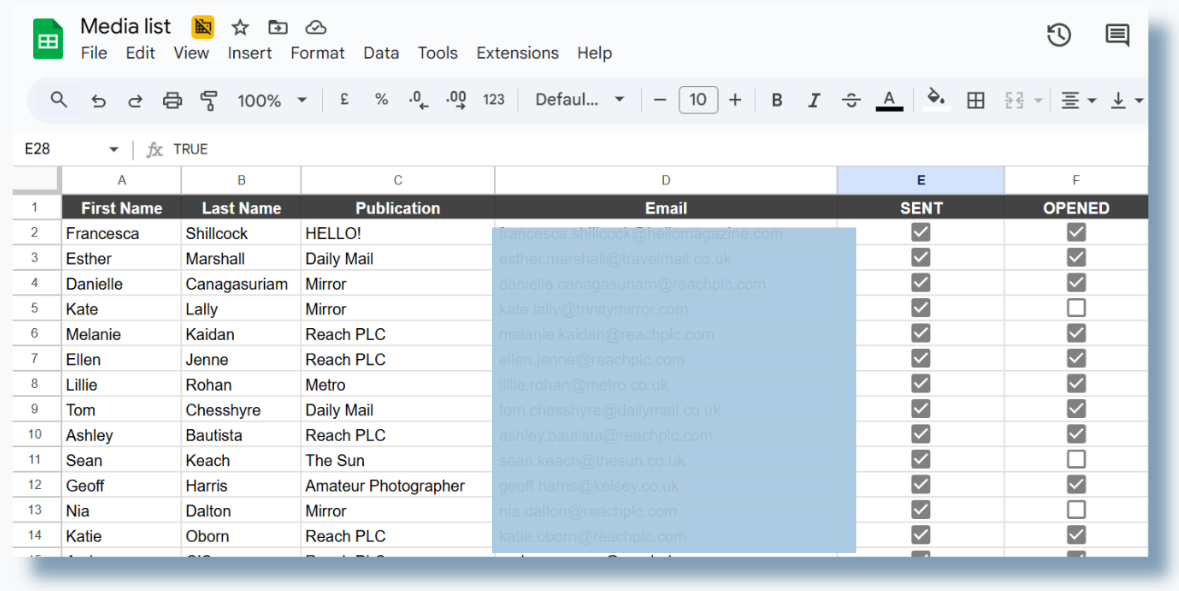Open the comments icon
This screenshot has width=1179, height=591.
click(1117, 35)
